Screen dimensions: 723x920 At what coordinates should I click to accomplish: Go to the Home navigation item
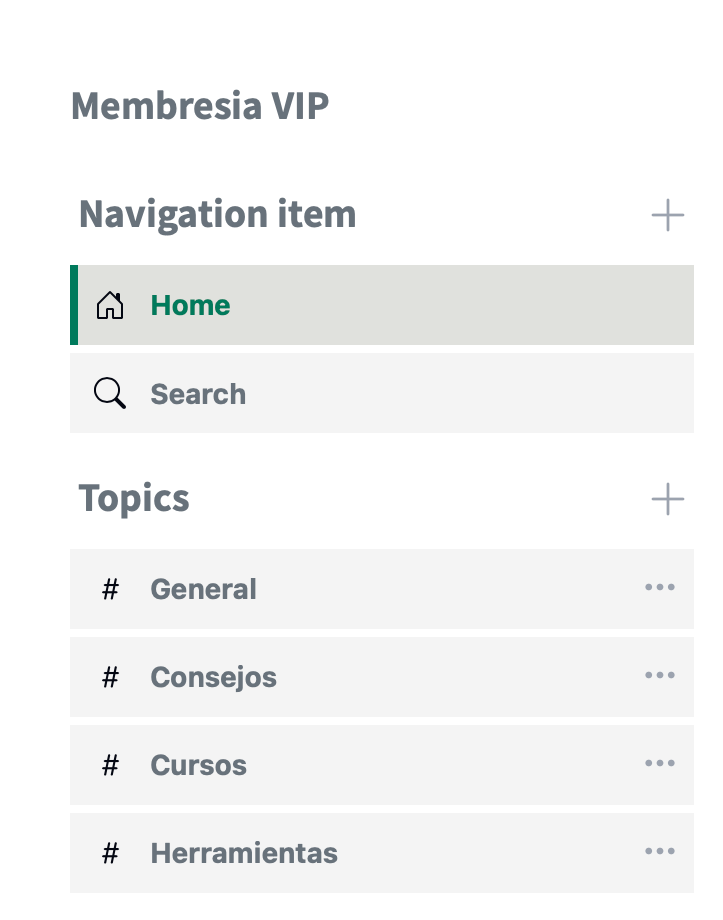tap(190, 305)
